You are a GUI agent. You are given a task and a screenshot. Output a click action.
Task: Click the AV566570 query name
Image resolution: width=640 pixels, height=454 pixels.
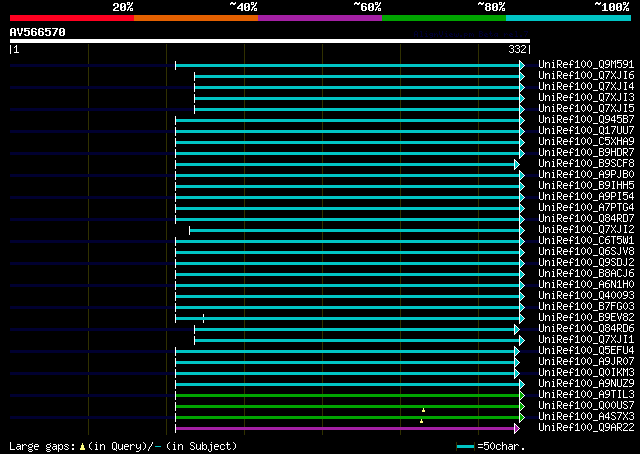point(38,32)
